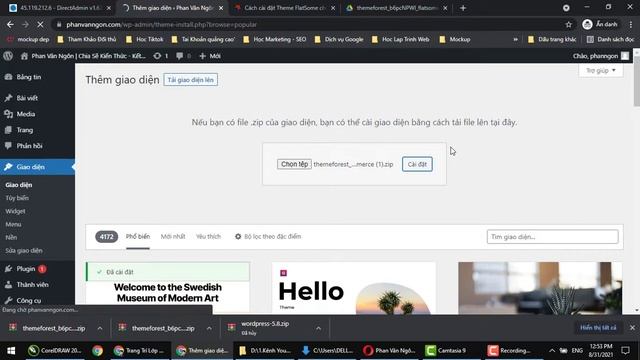Screen dimensions: 640x360
Task: Click the browser forward arrow
Action: pyautogui.click(x=25, y=25)
